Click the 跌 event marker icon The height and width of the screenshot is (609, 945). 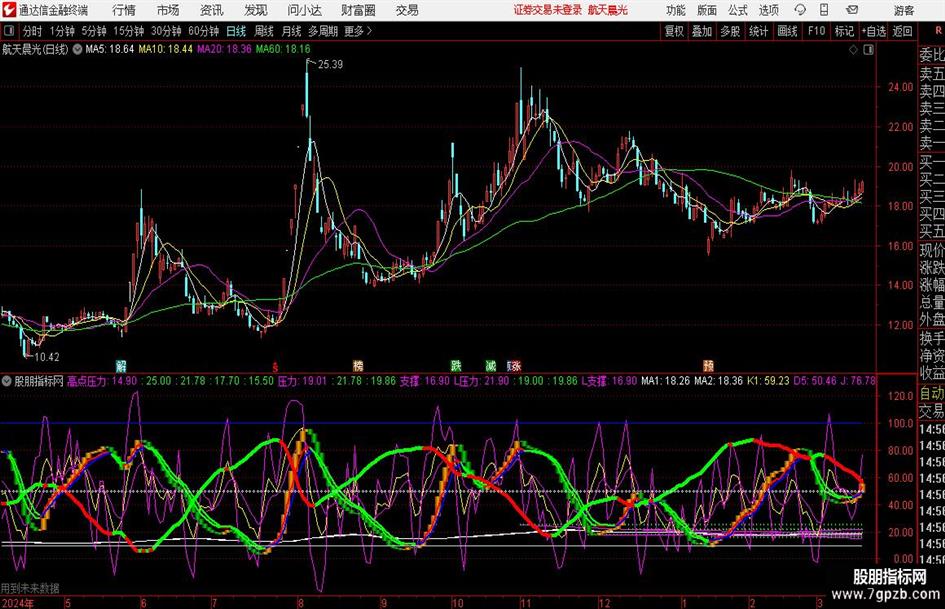[456, 365]
